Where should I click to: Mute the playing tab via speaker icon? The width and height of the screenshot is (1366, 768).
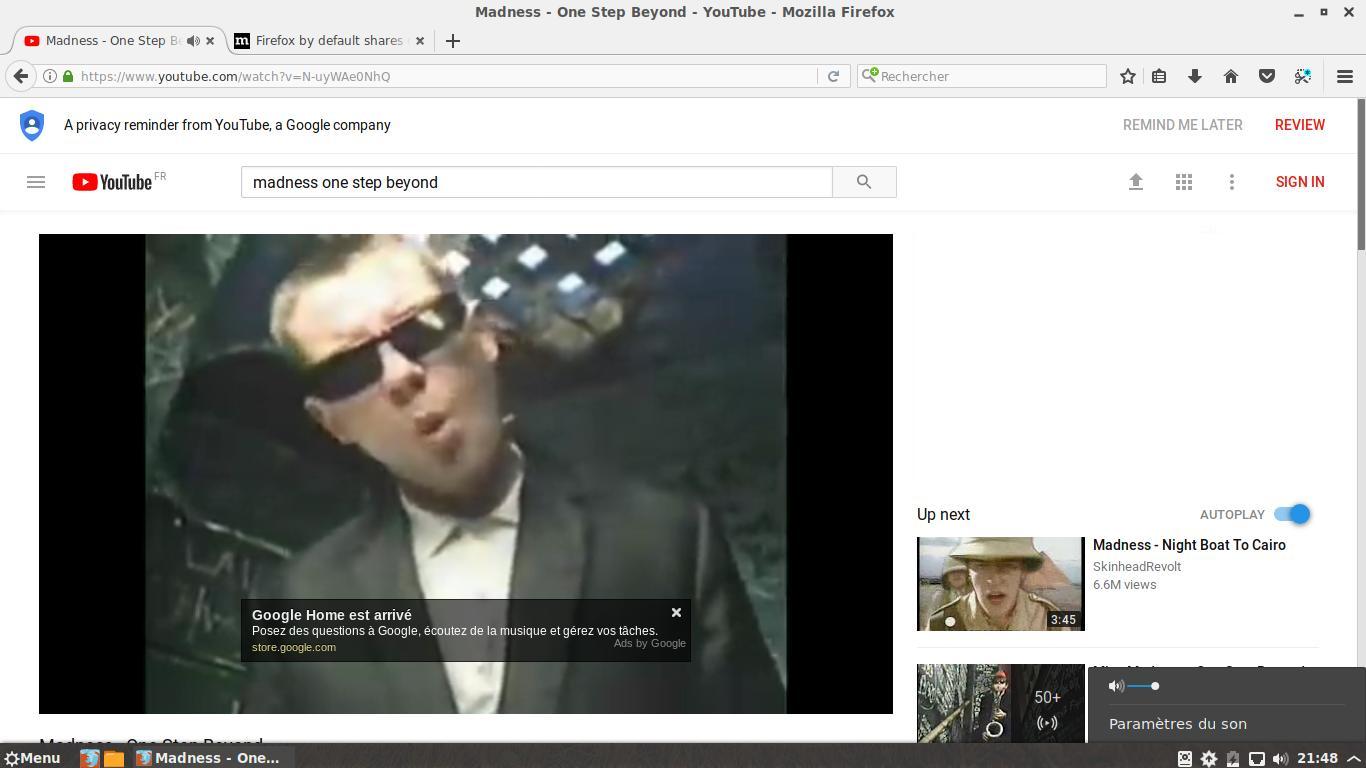(x=193, y=41)
